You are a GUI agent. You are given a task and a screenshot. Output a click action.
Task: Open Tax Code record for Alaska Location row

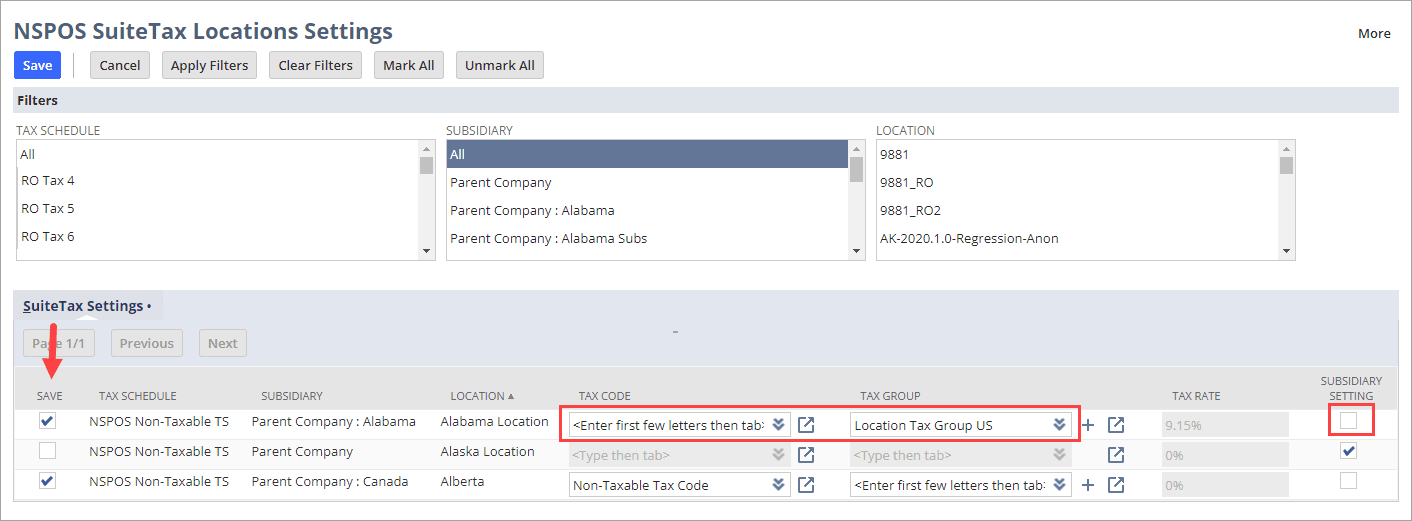click(x=806, y=455)
